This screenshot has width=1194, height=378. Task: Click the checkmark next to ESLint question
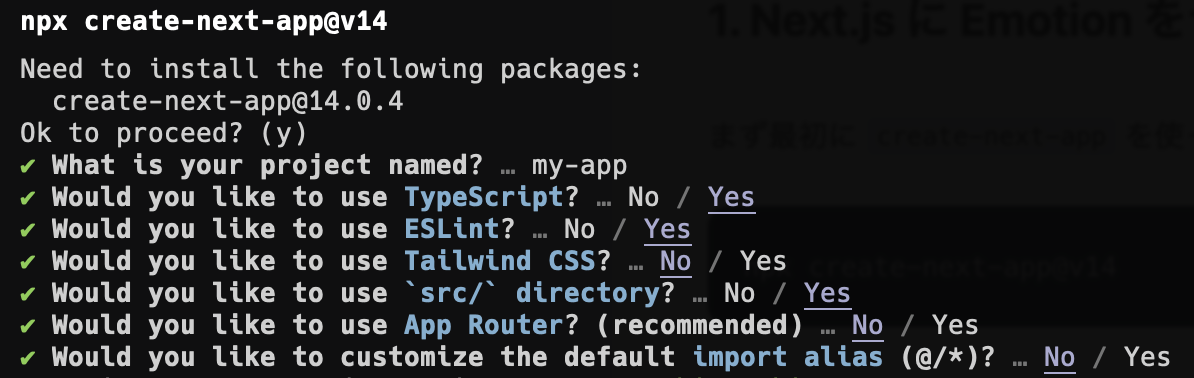(27, 229)
